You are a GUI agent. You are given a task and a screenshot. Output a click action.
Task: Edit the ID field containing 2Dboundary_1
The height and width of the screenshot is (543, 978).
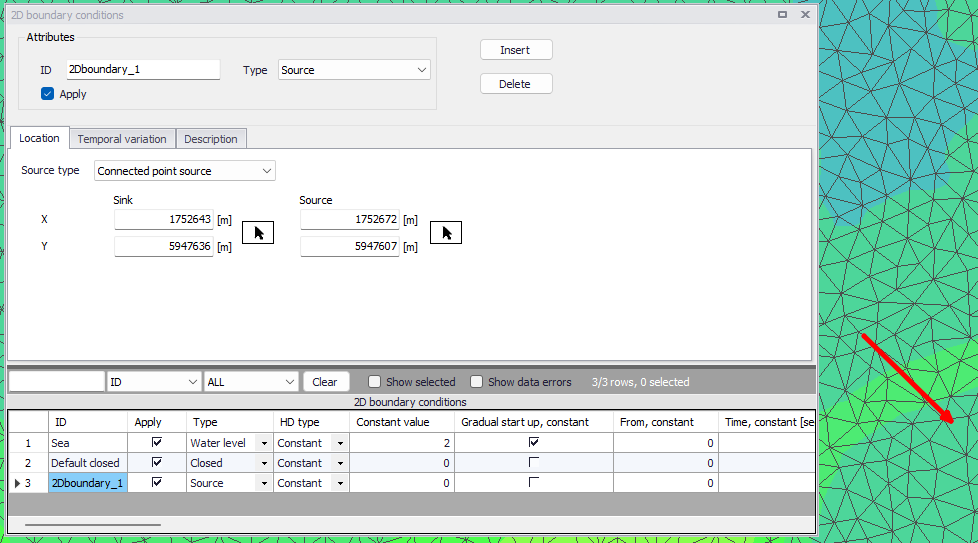pyautogui.click(x=143, y=69)
